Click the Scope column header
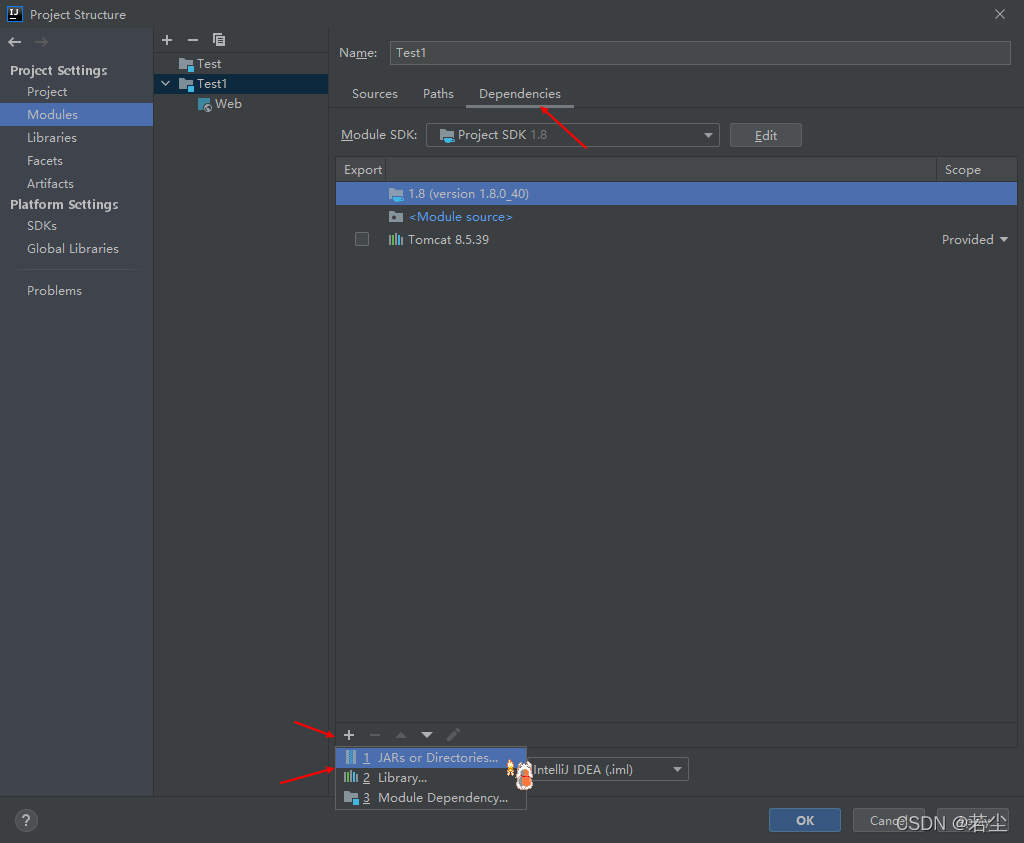1024x843 pixels. [976, 170]
